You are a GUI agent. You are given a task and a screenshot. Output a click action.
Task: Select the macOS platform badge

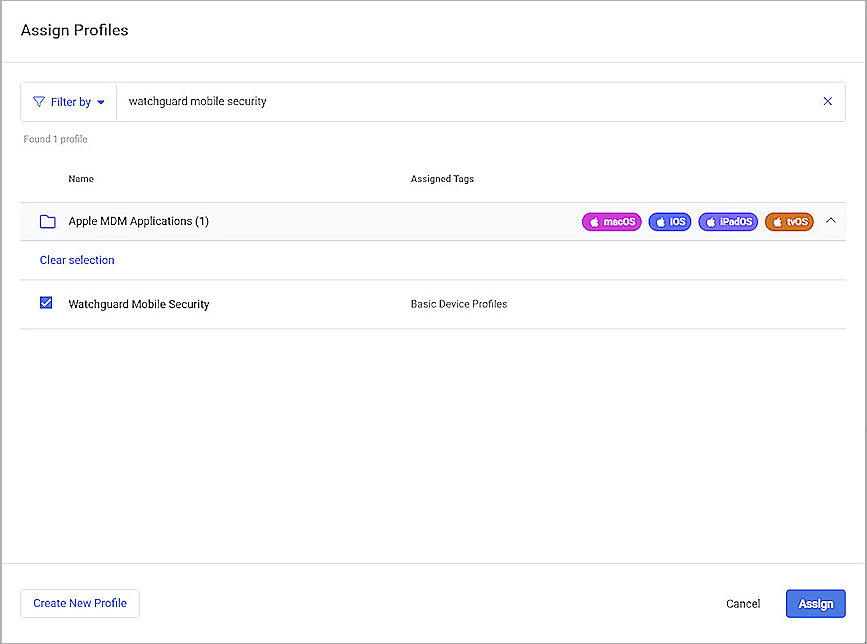(611, 221)
